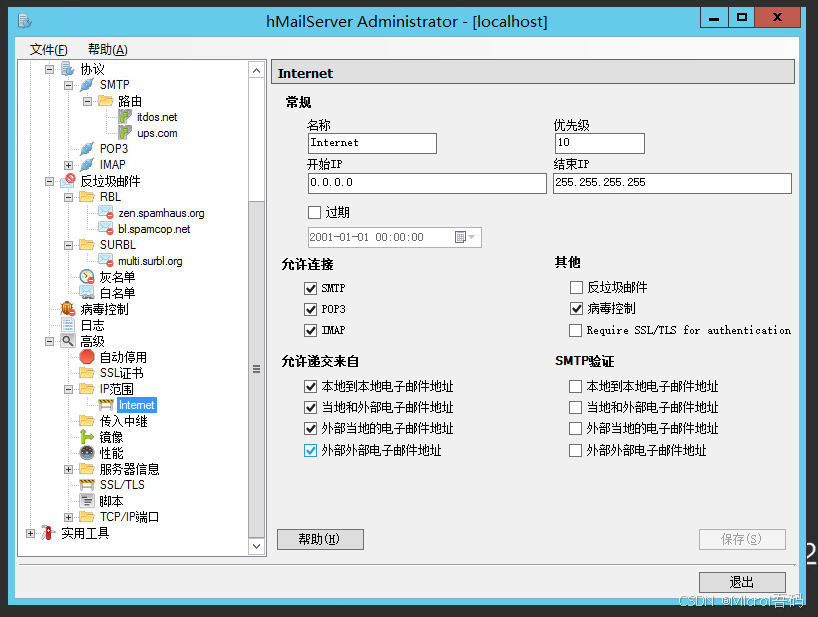The image size is (818, 617).
Task: Open the 文件(F) menu
Action: tap(49, 50)
